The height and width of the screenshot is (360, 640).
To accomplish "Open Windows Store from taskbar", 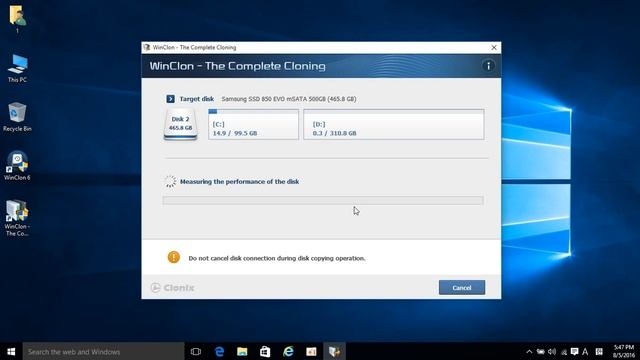I will coord(265,351).
